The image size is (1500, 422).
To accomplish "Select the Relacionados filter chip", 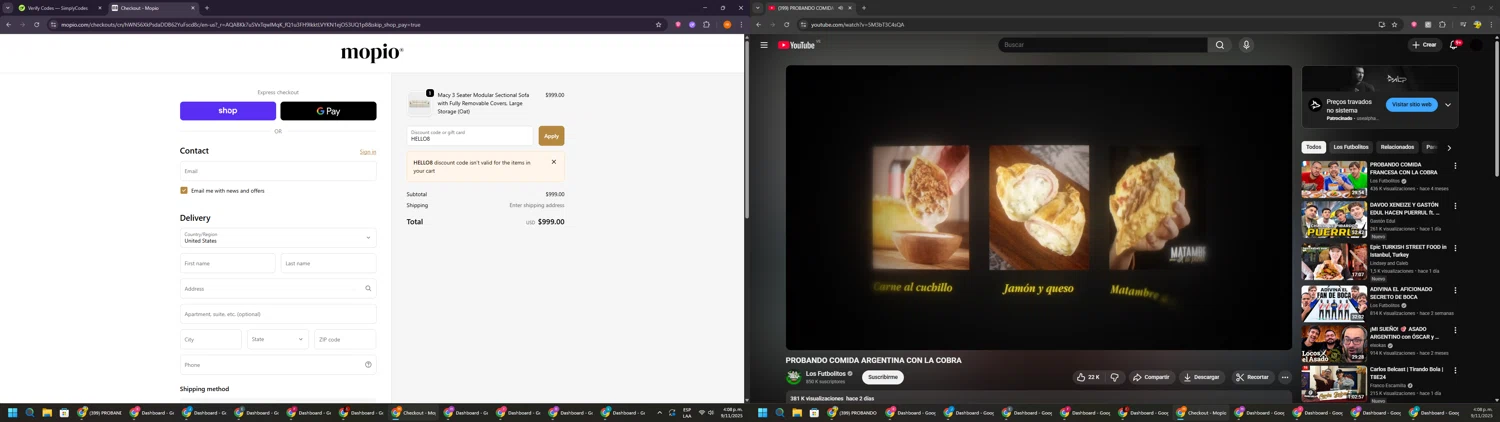I will pos(1397,147).
